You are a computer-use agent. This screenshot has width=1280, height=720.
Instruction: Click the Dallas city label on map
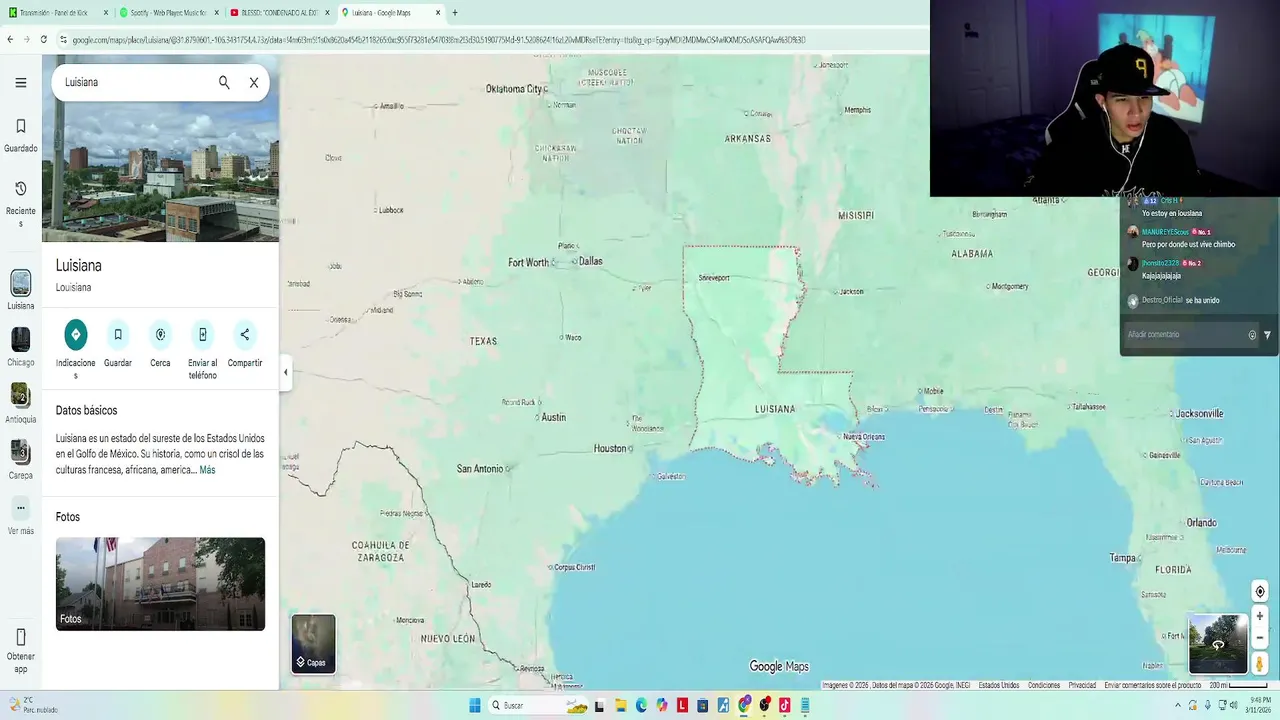[591, 261]
